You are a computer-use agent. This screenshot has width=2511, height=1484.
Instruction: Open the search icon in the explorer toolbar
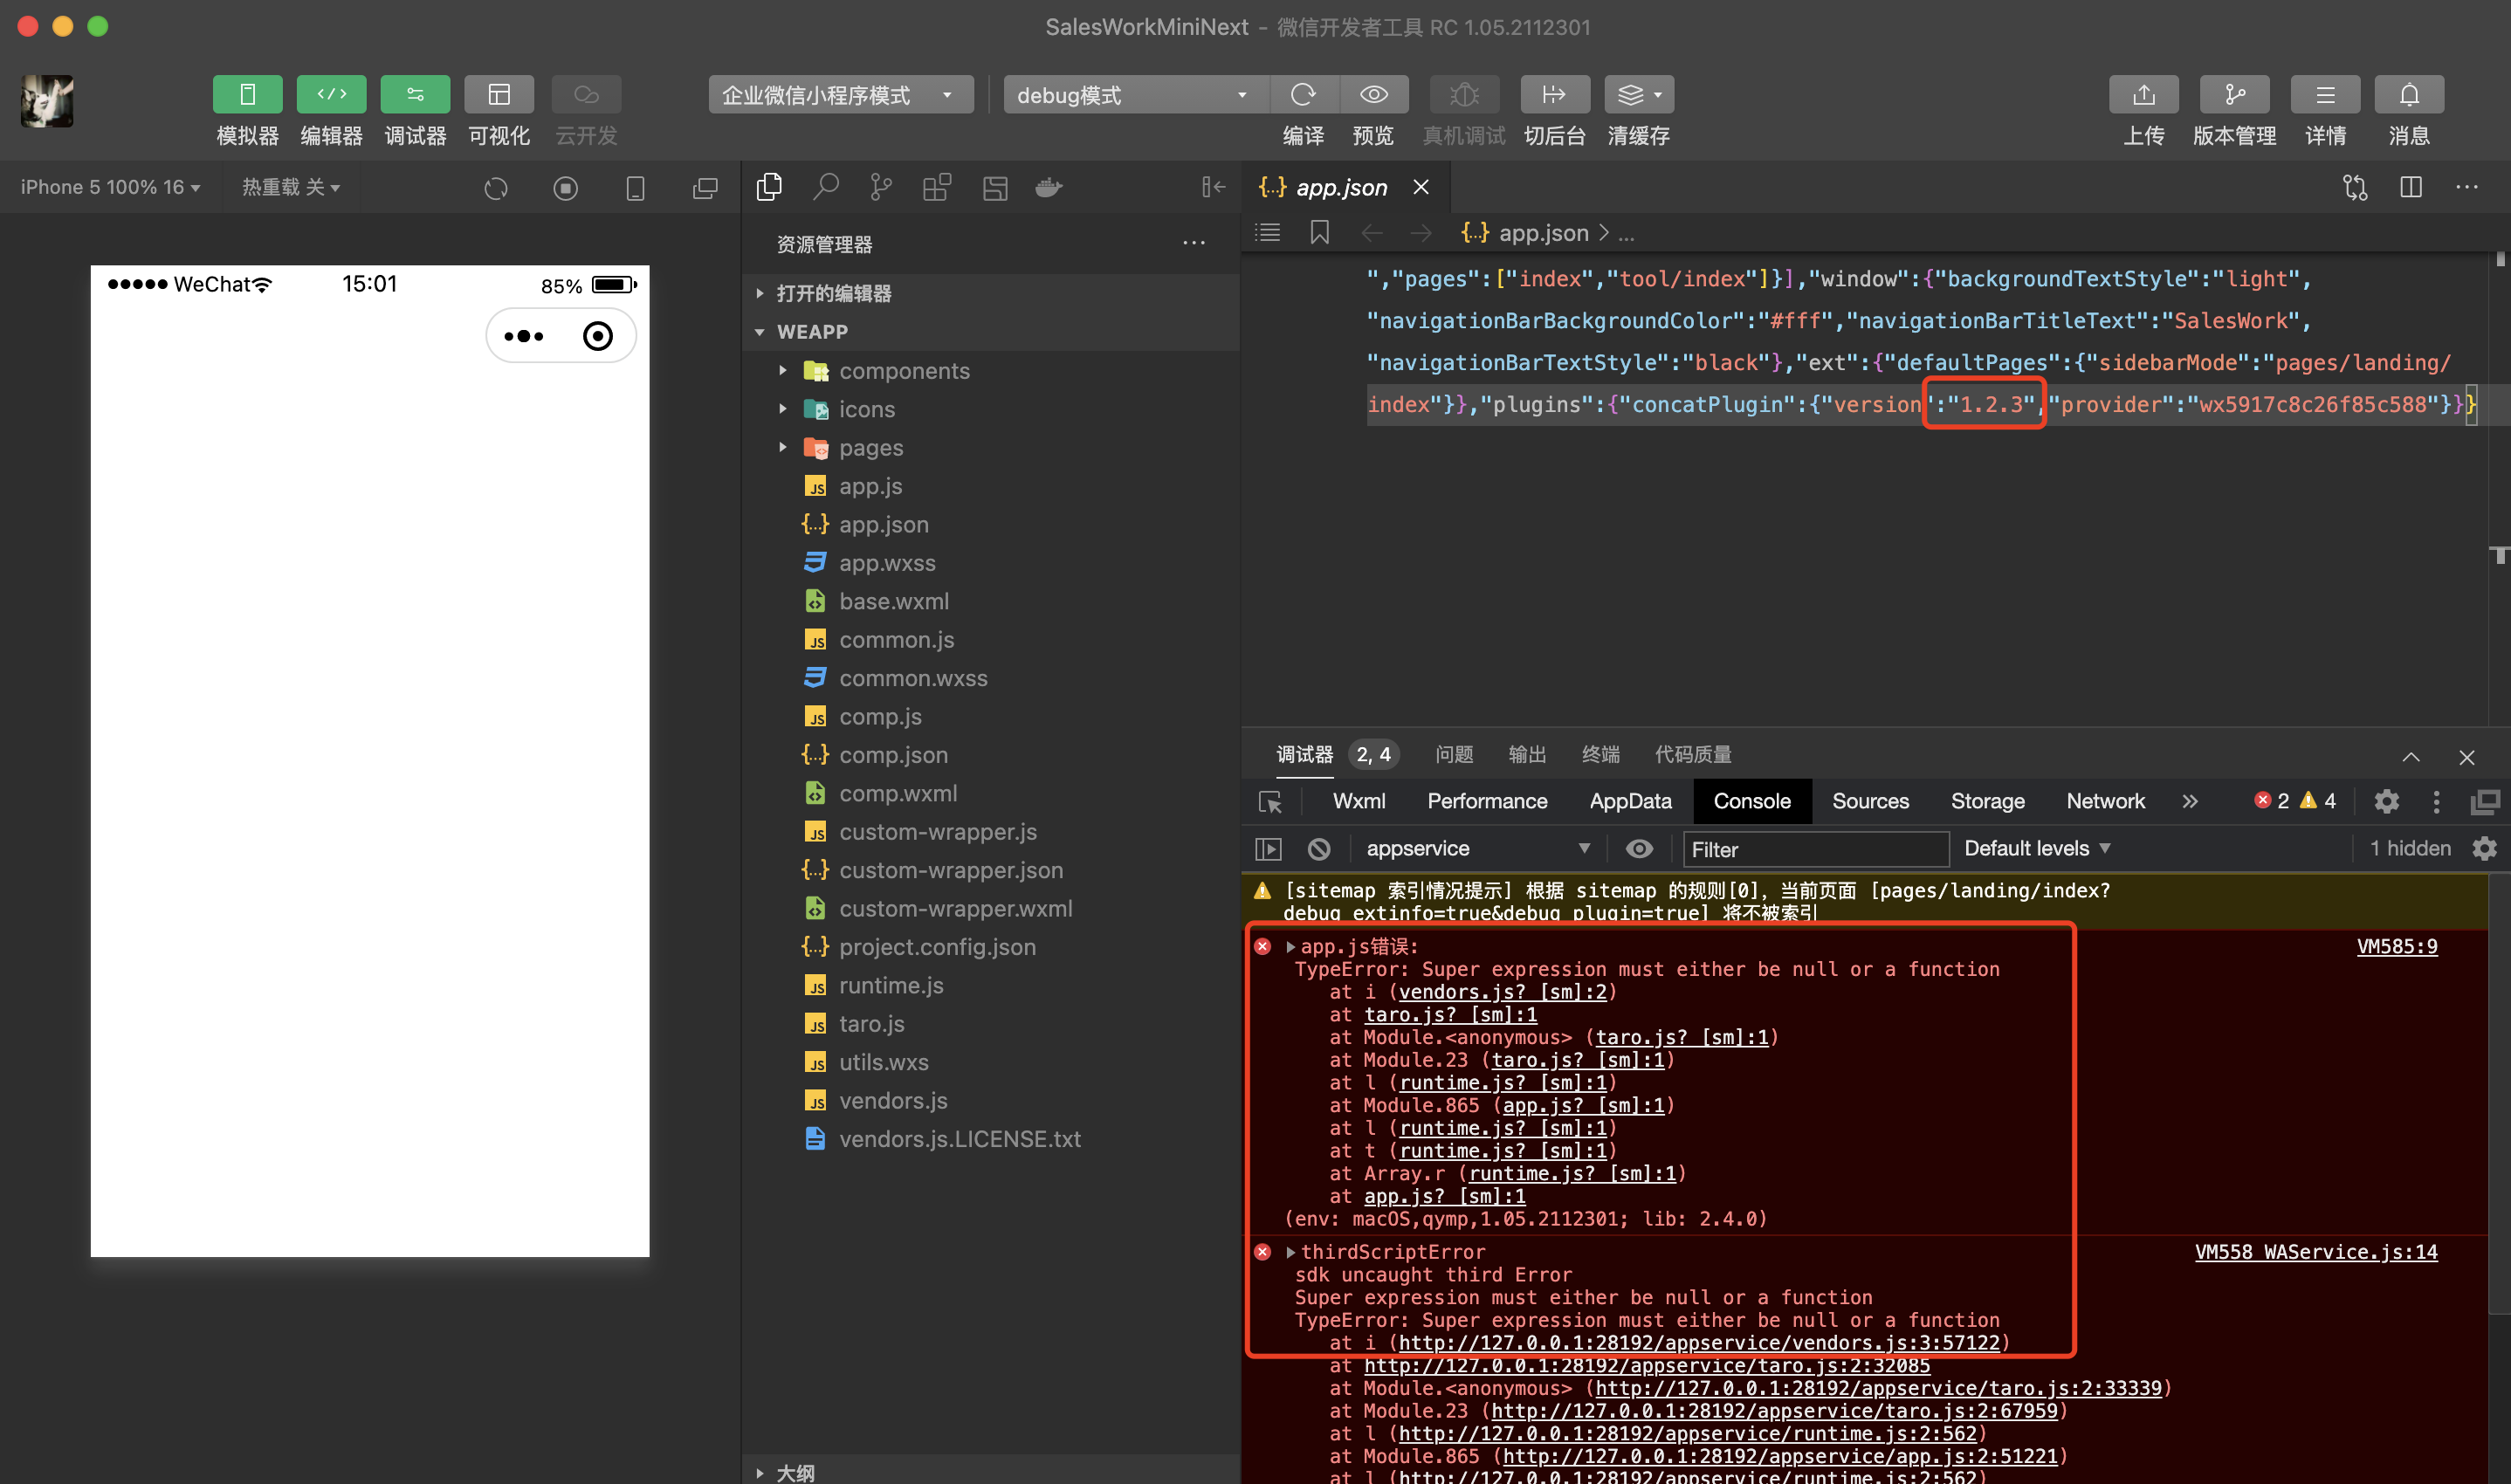[825, 187]
